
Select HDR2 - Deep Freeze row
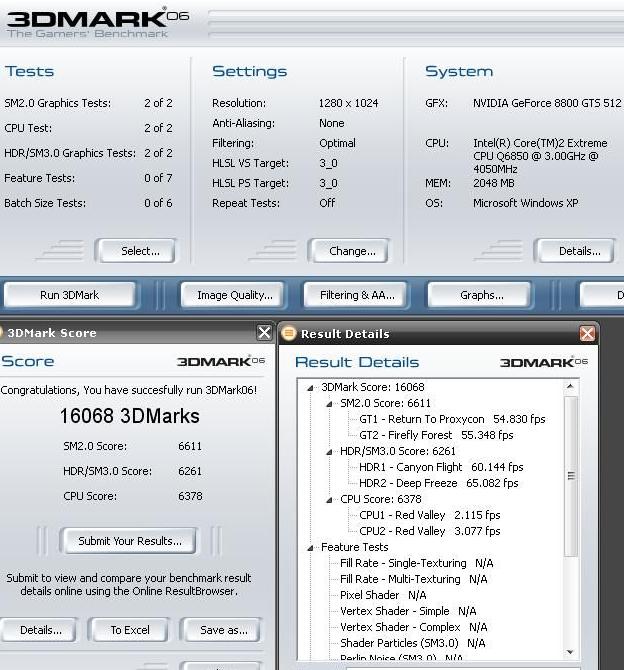[439, 483]
